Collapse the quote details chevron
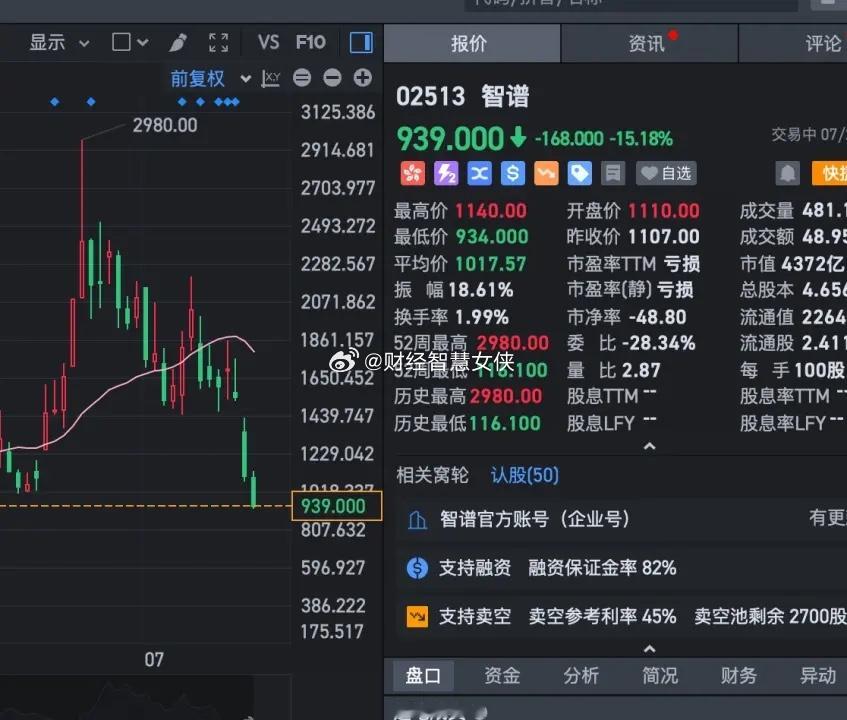 coord(650,446)
